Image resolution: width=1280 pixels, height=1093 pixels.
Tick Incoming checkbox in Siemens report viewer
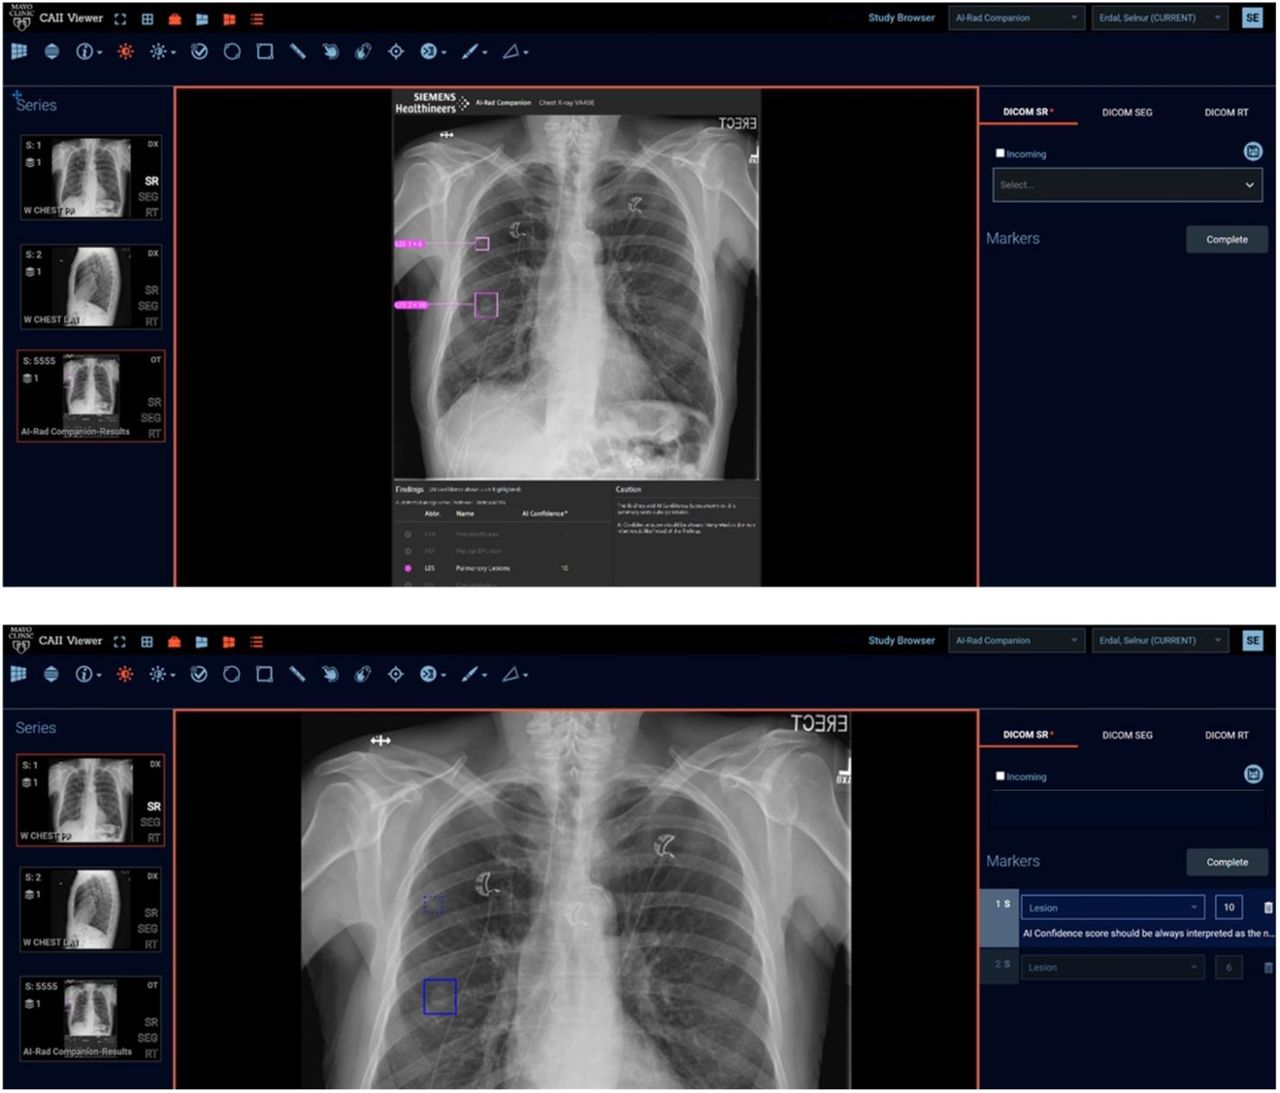(x=1000, y=153)
